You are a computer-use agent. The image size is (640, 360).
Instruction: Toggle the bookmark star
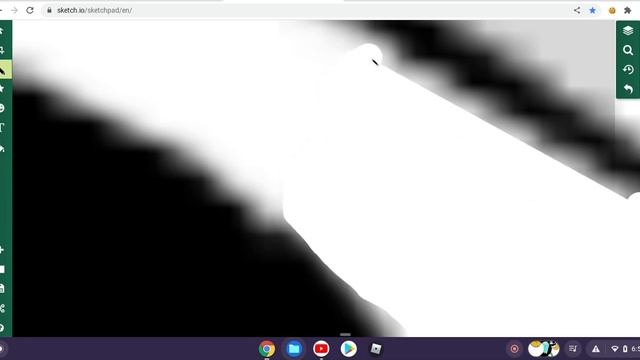tap(593, 10)
